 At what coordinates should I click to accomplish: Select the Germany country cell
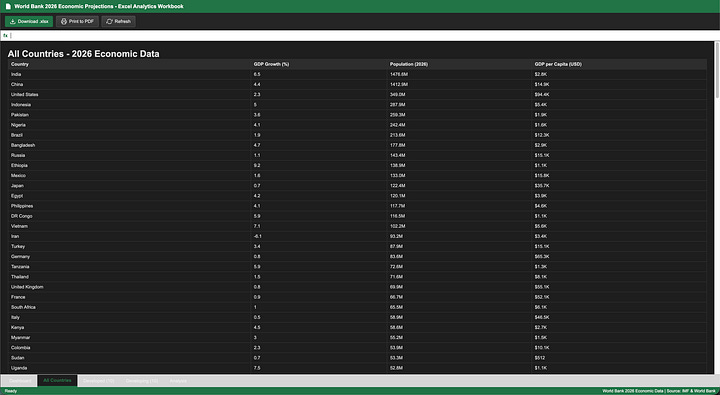click(129, 256)
